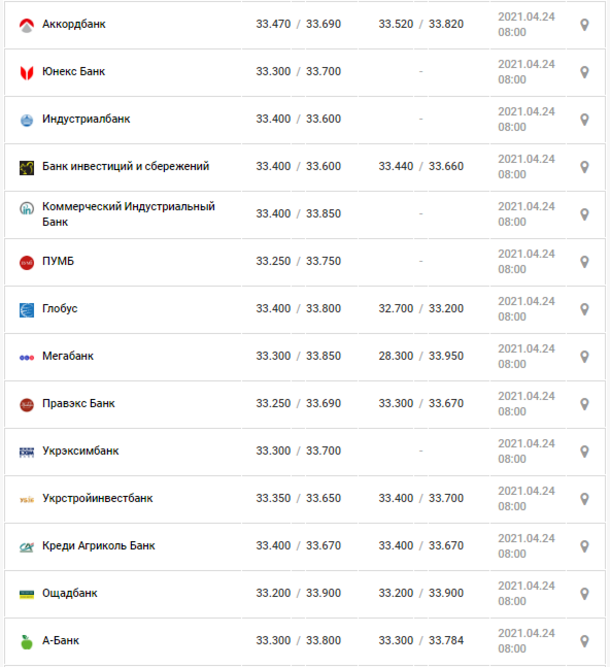The image size is (610, 667).
Task: Open the Индустриалбанк link
Action: (x=86, y=119)
